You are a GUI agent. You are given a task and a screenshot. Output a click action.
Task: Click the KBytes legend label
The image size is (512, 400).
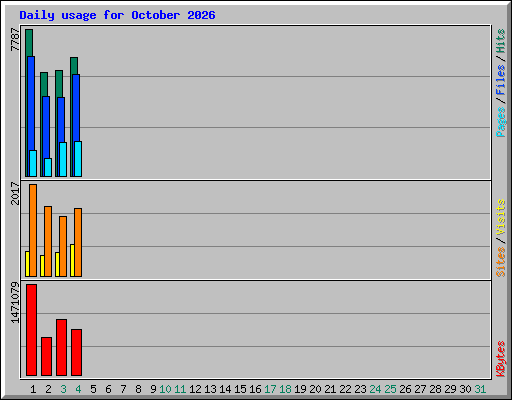click(x=500, y=359)
